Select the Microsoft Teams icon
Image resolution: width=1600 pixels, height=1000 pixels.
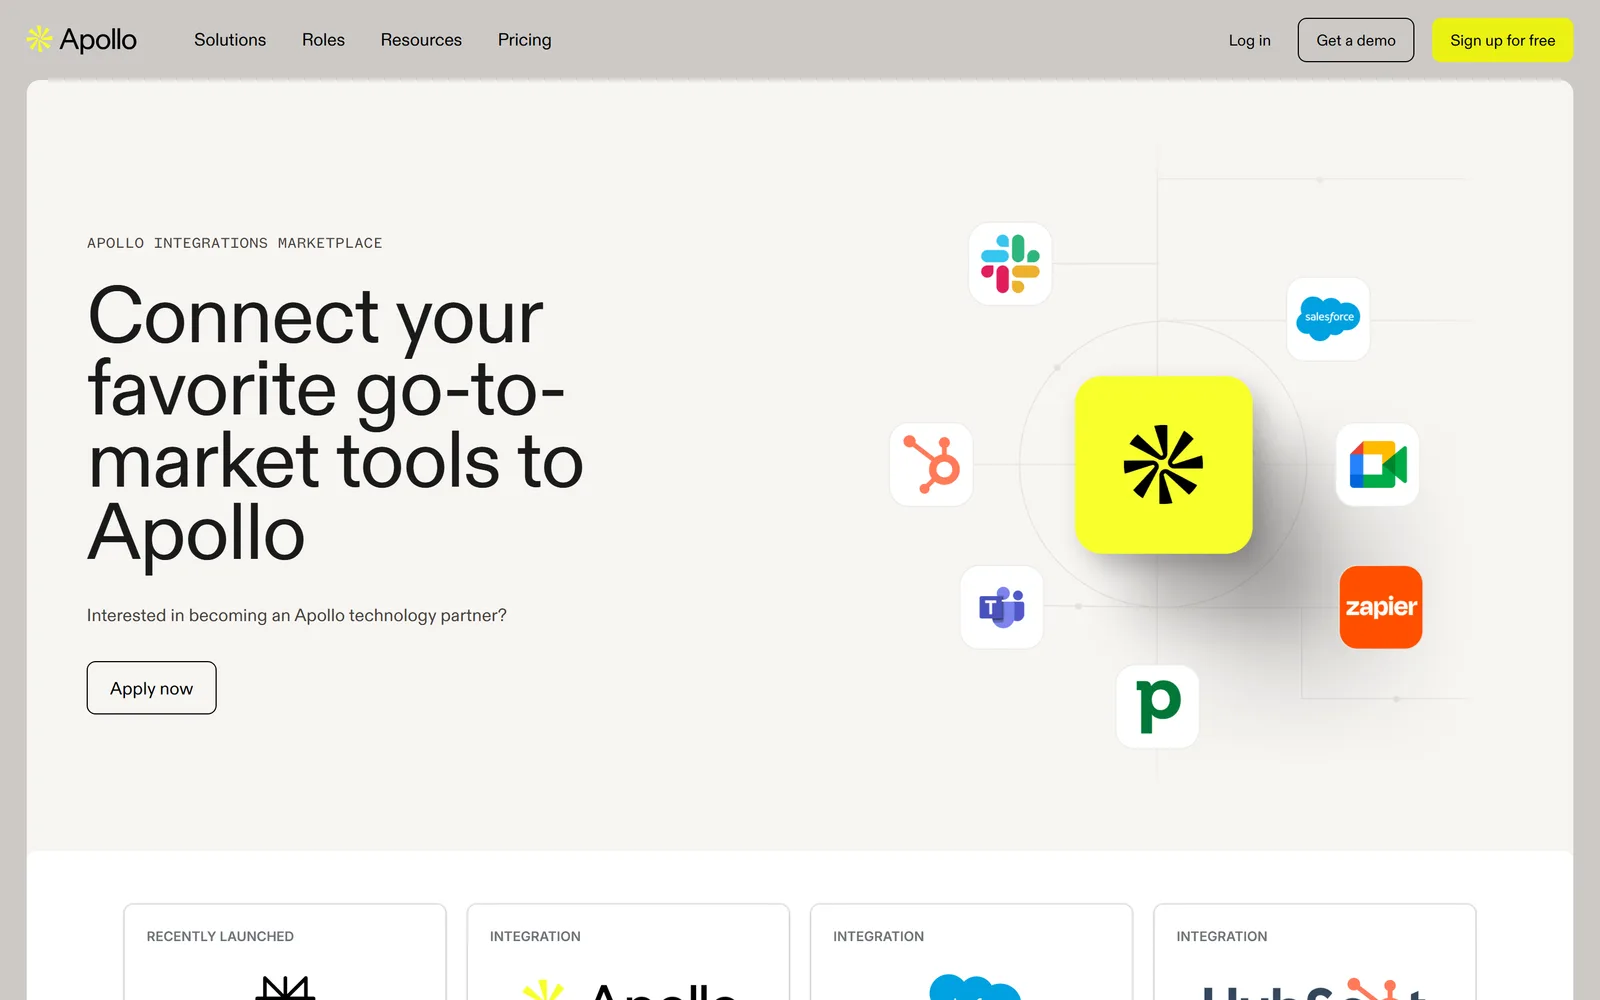coord(1002,607)
